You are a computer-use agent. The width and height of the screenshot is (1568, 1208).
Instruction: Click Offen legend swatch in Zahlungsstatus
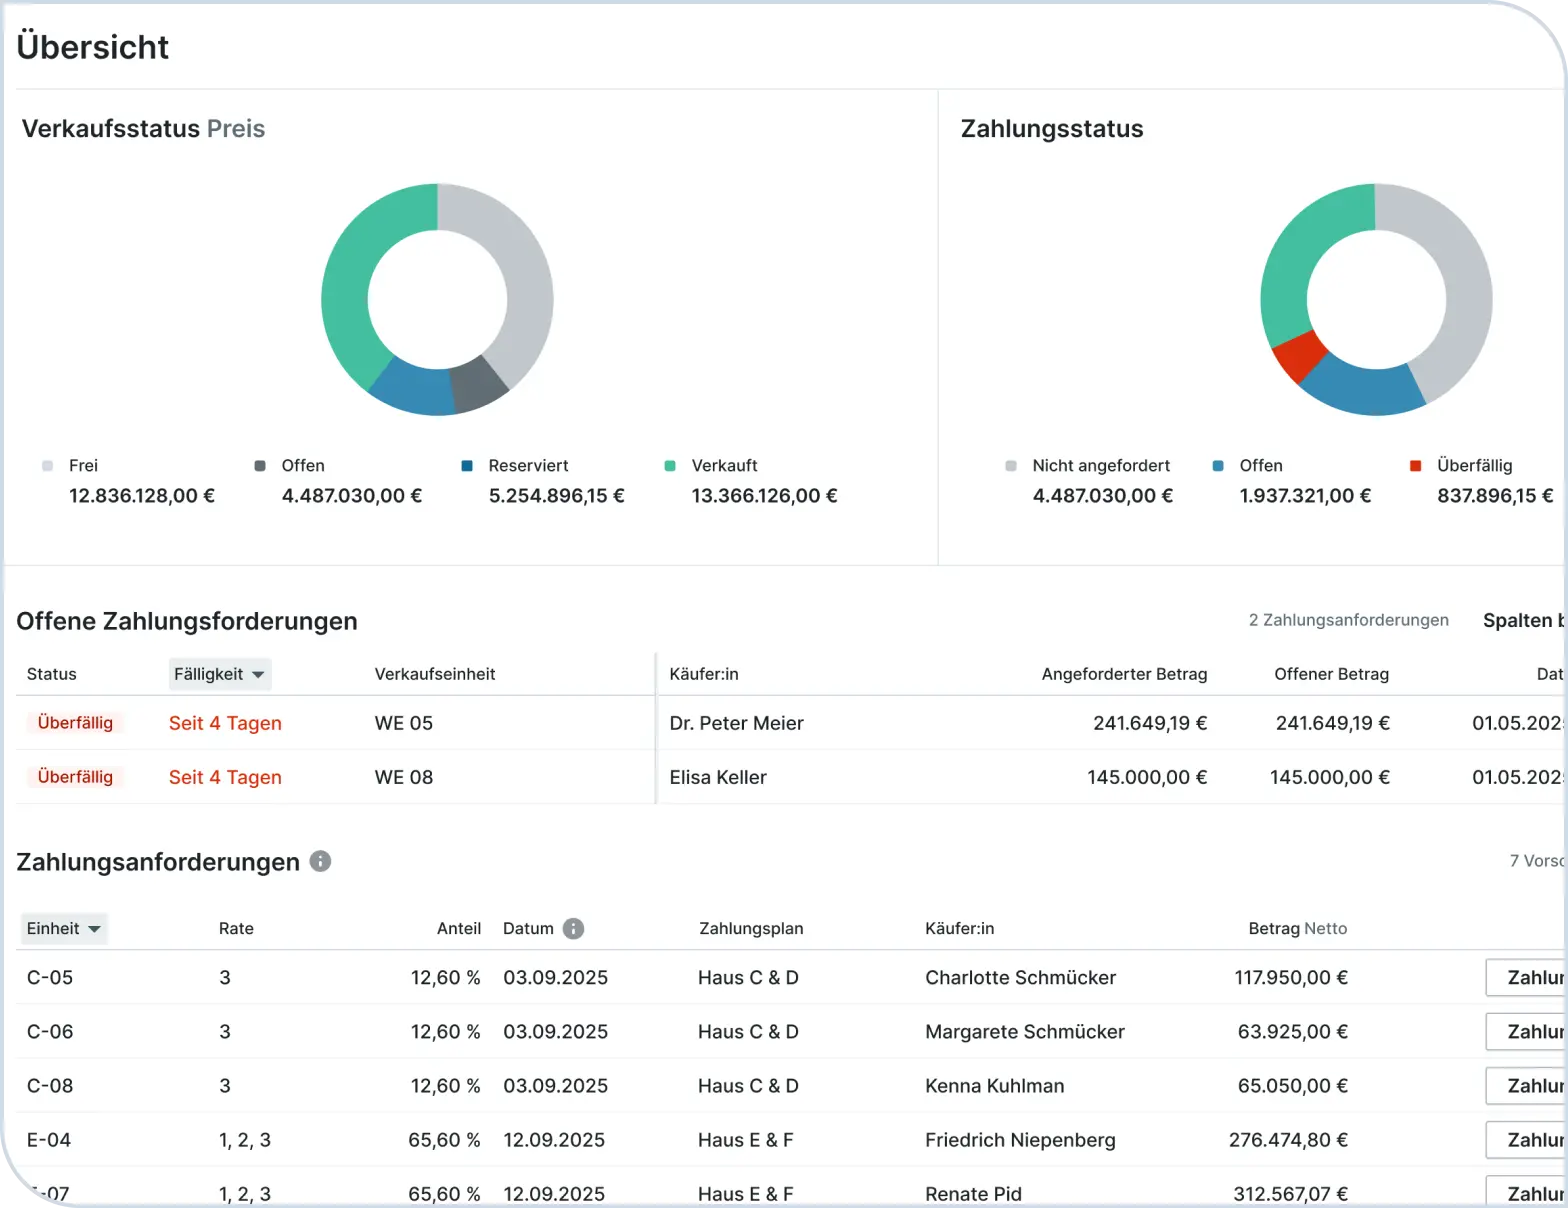(1218, 466)
